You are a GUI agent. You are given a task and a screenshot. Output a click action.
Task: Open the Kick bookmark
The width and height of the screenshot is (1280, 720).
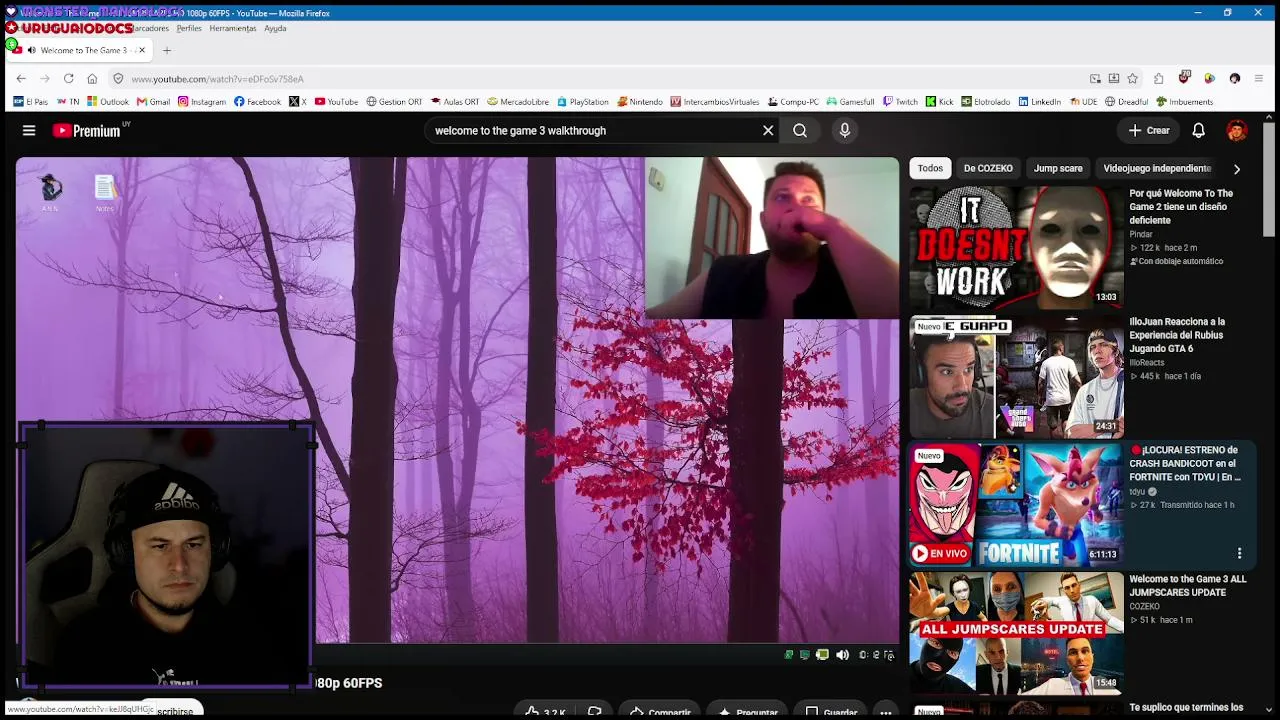[940, 102]
